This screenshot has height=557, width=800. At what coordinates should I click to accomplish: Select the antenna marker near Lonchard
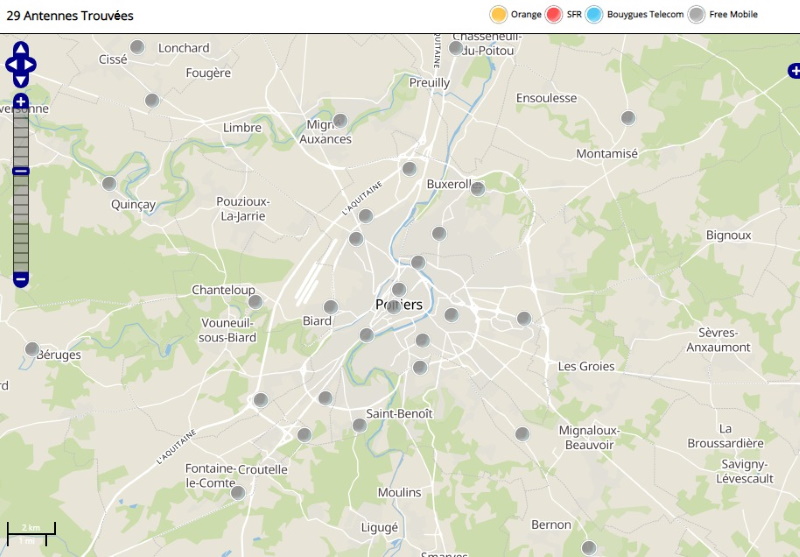138,47
